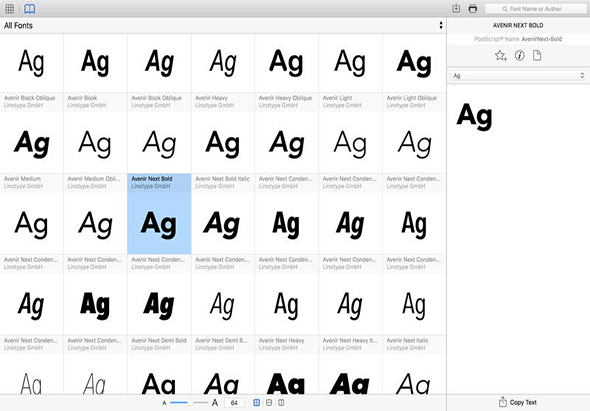Screen dimensions: 590x411
Task: Click the Avenir Next Demi Bold label
Action: (159, 340)
